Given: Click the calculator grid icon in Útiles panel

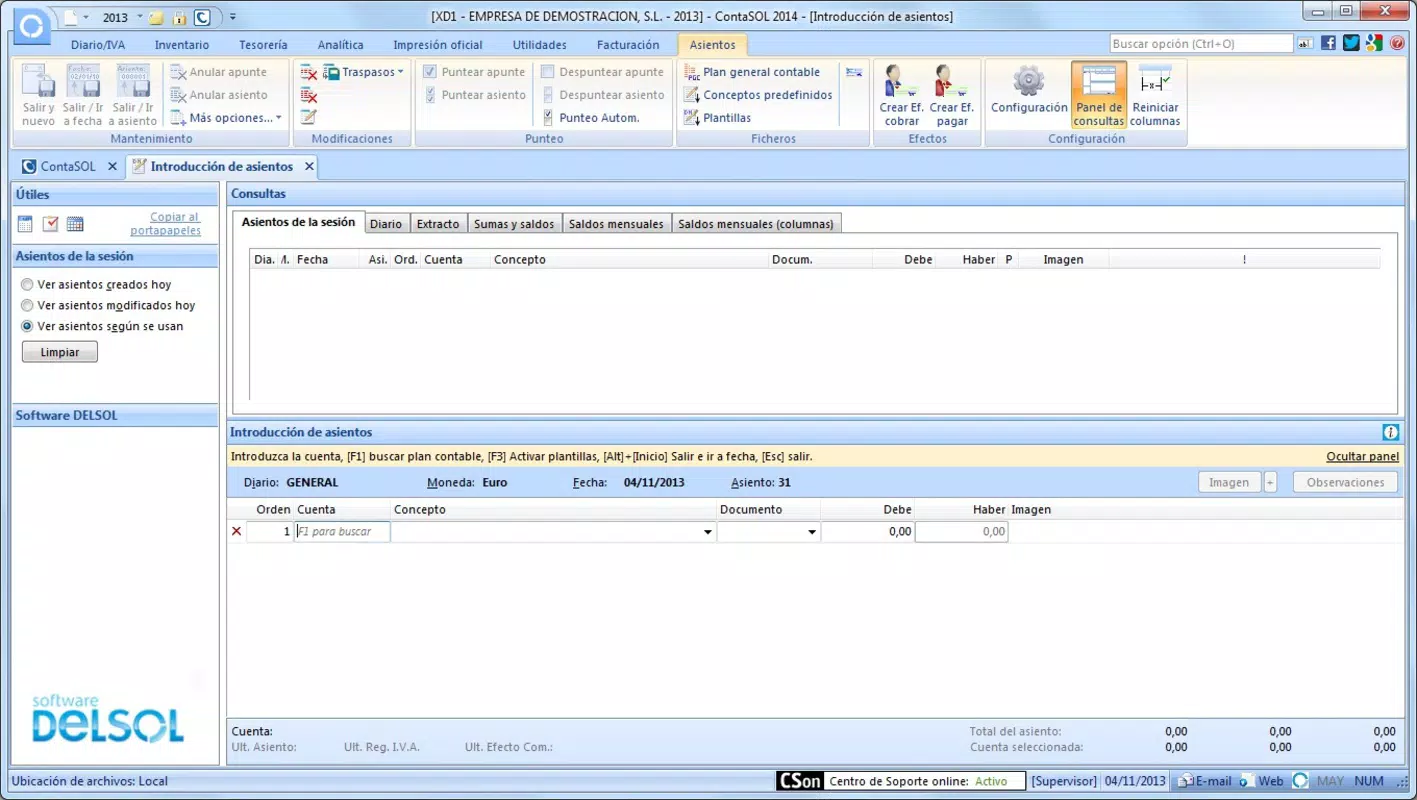Looking at the screenshot, I should pos(75,224).
